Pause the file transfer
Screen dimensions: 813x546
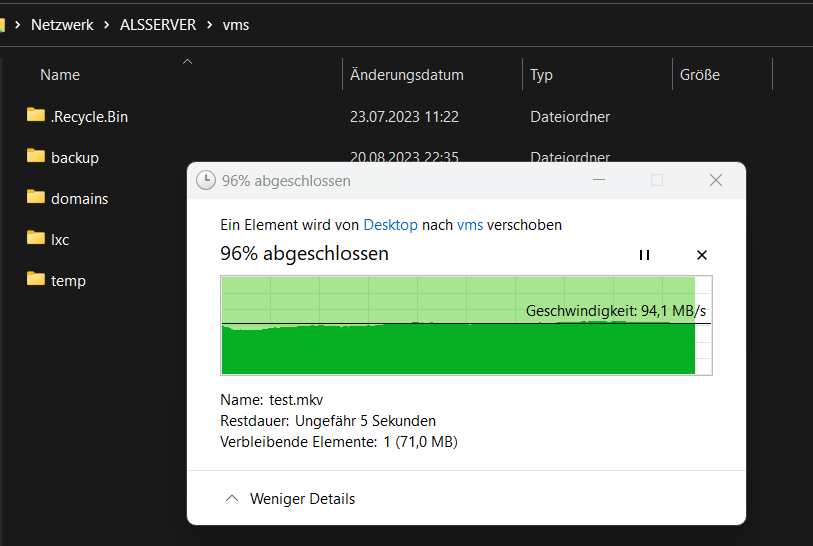point(644,255)
